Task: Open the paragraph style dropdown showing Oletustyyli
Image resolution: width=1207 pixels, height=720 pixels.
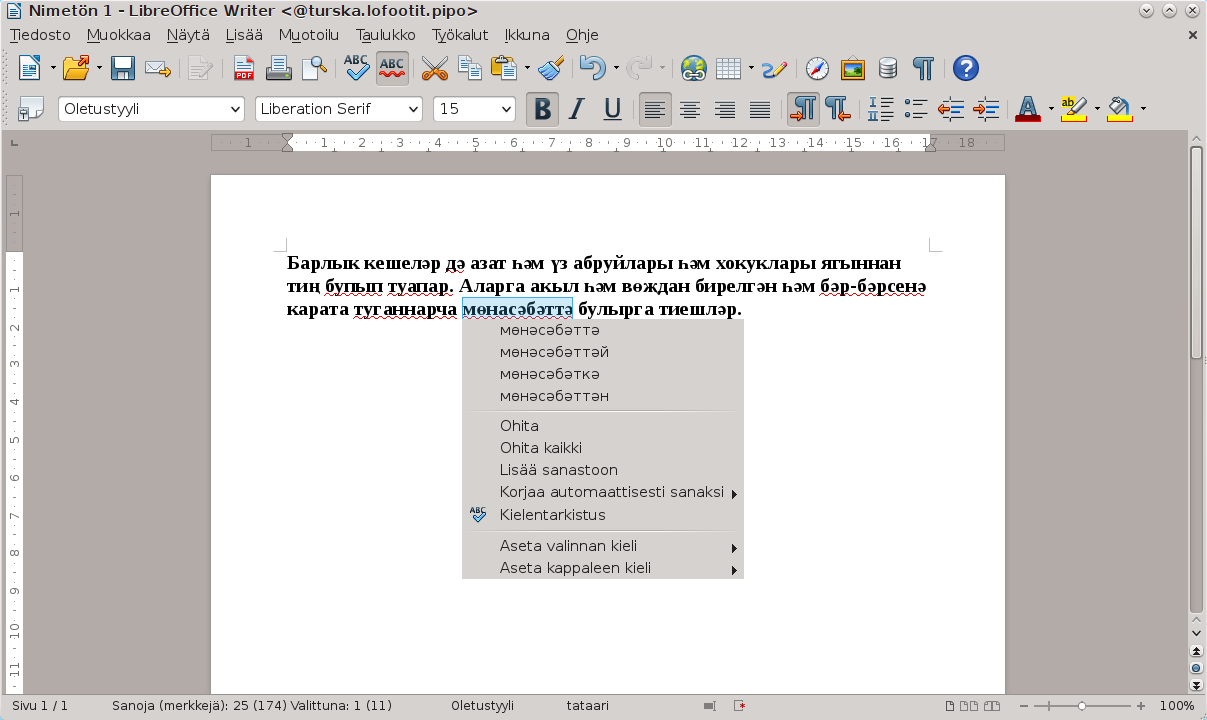Action: tap(236, 109)
